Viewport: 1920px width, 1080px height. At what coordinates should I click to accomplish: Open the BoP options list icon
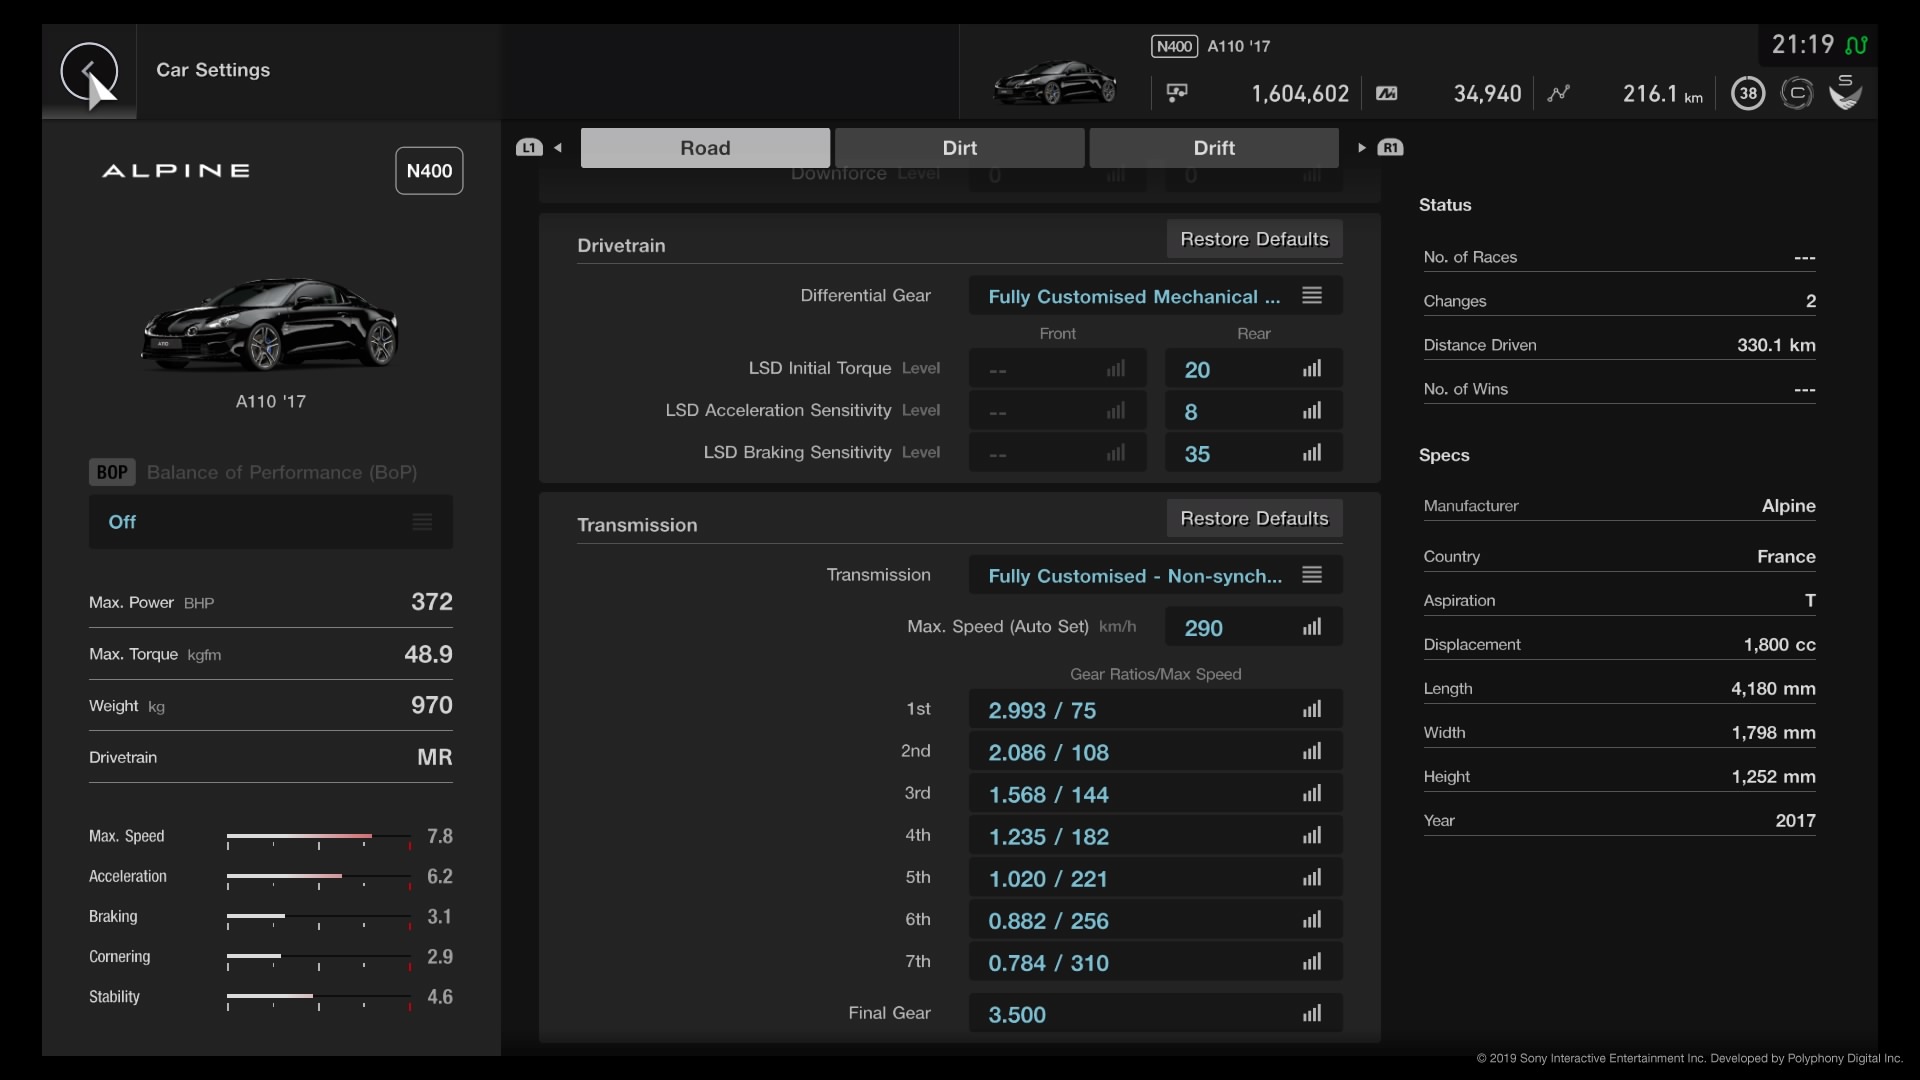tap(421, 521)
